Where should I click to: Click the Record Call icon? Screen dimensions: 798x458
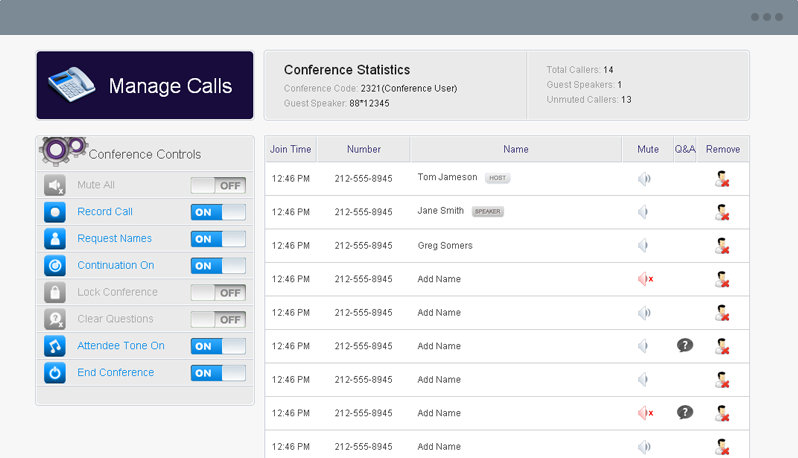54,212
